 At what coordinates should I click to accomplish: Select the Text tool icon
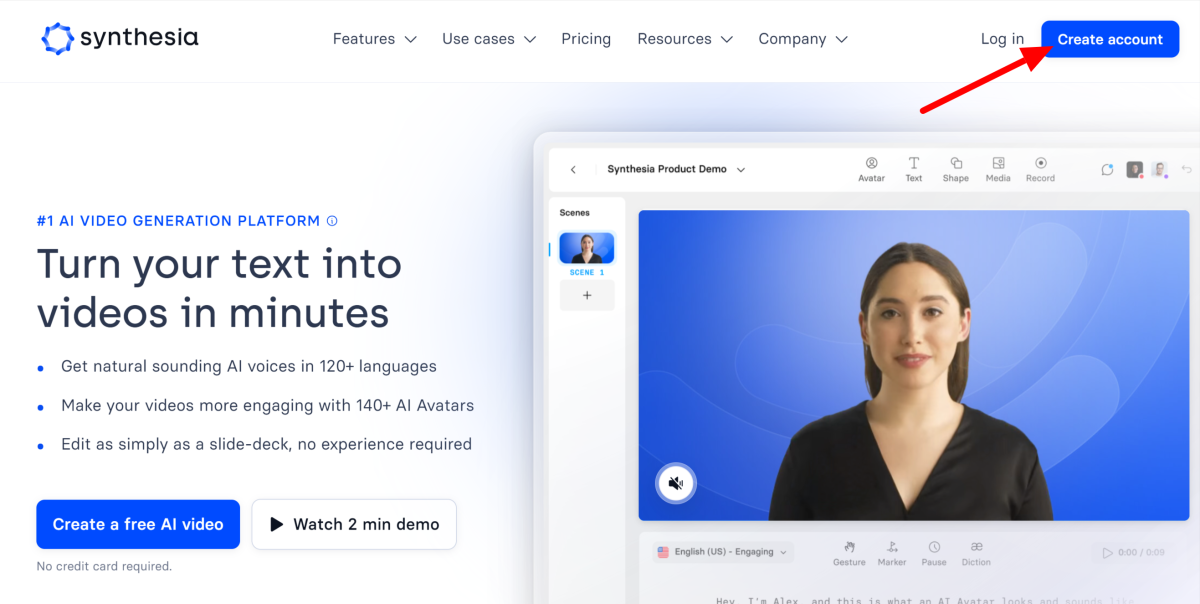coord(913,164)
